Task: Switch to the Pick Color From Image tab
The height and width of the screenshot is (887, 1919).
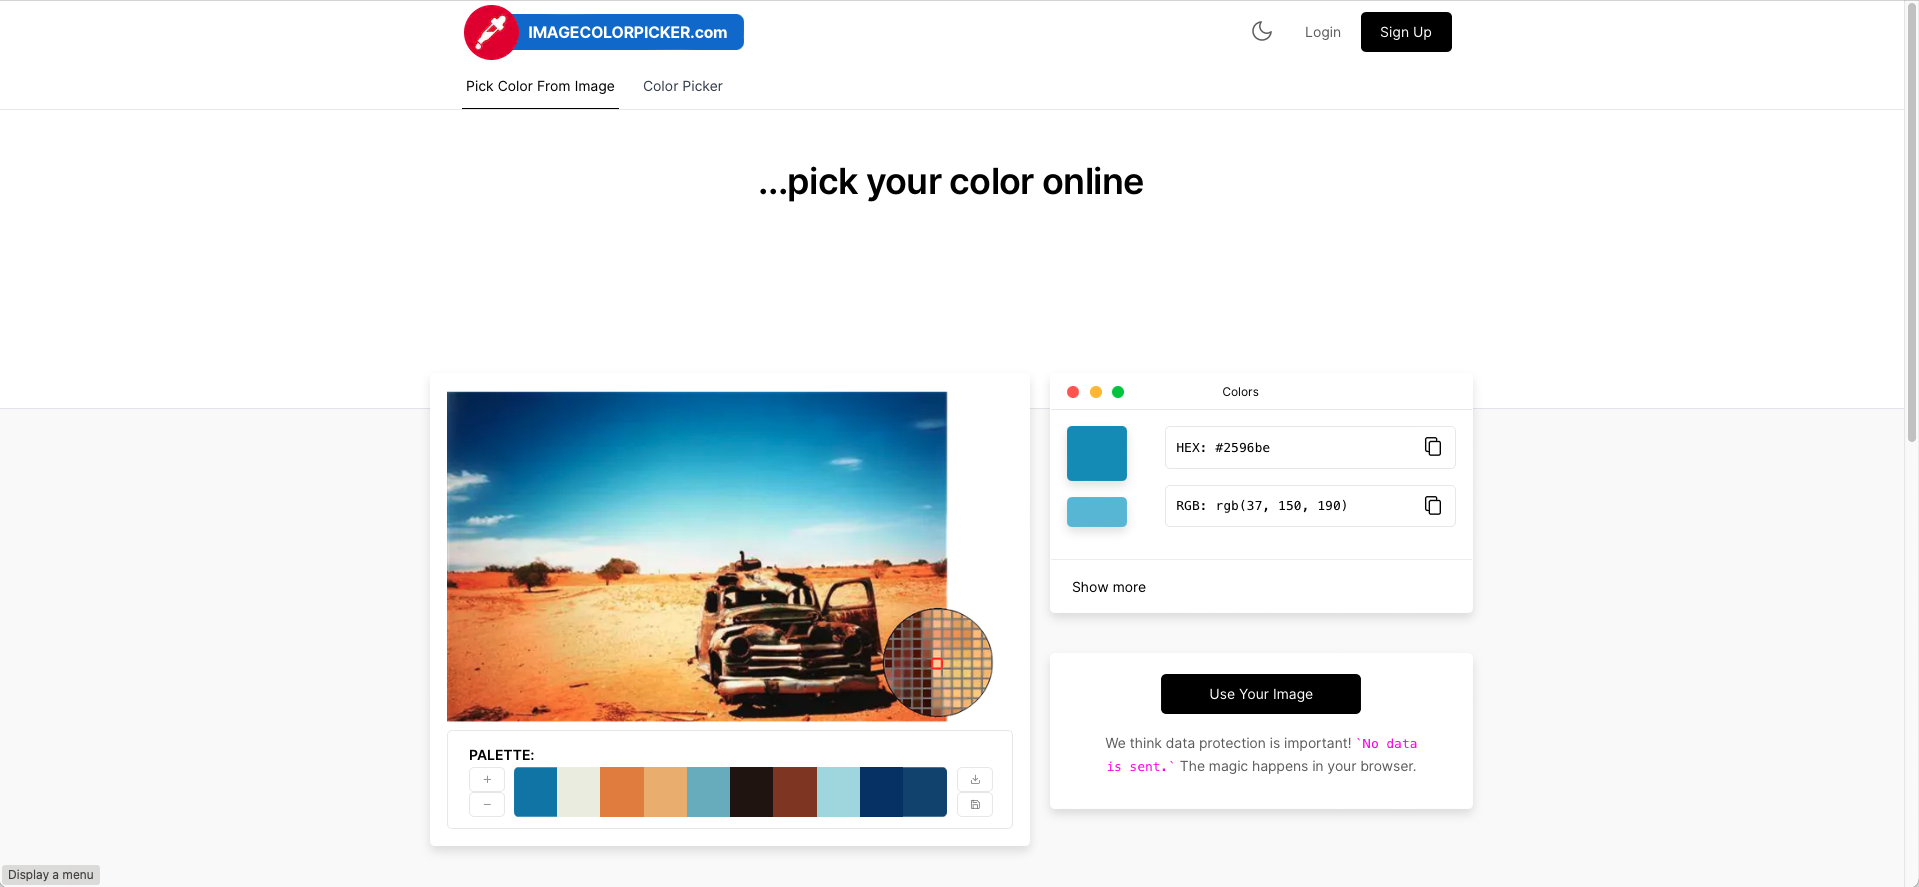Action: coord(540,86)
